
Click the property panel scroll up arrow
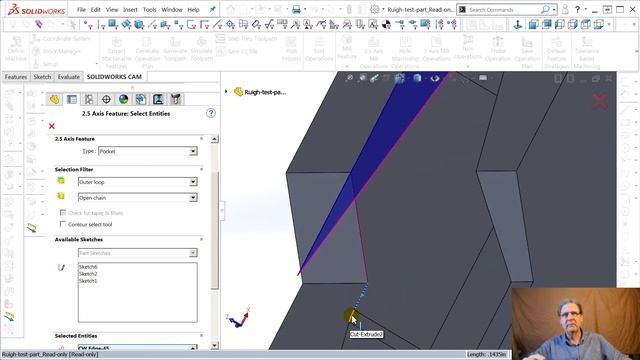pyautogui.click(x=215, y=139)
